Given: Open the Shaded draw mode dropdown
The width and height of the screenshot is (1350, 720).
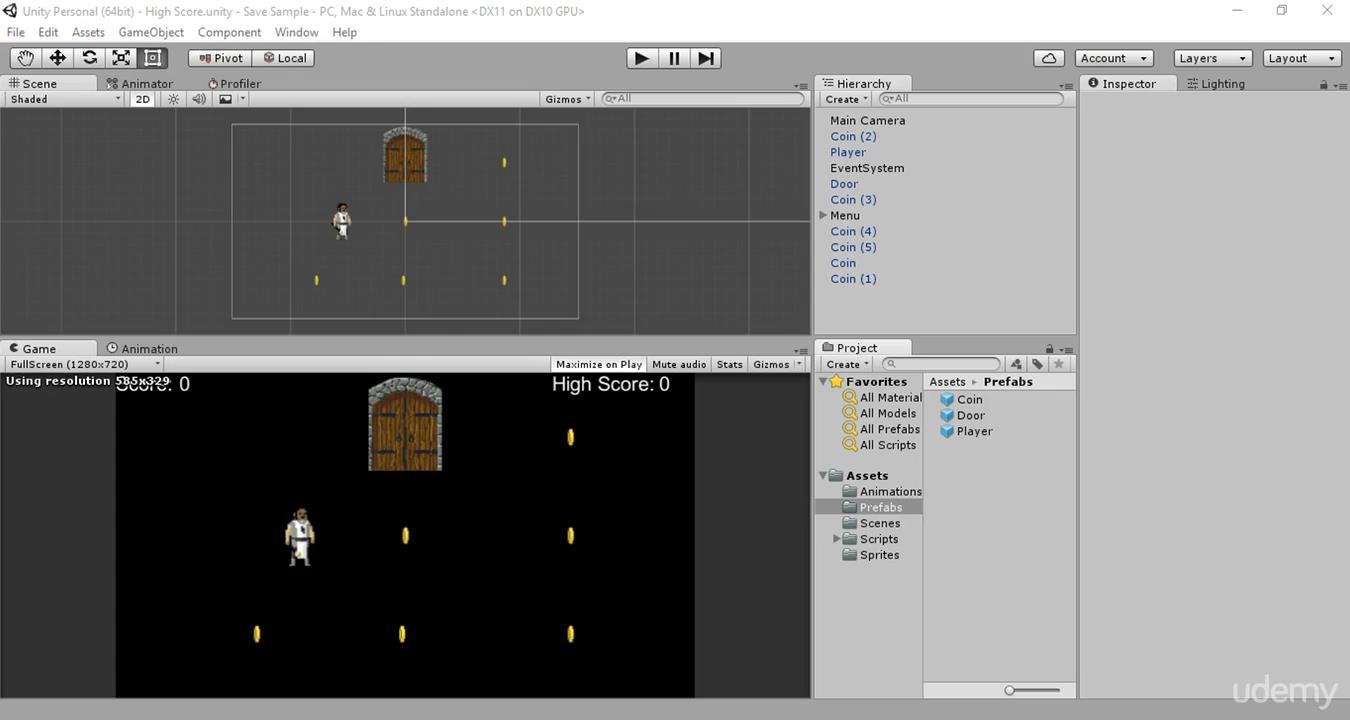Looking at the screenshot, I should 60,98.
